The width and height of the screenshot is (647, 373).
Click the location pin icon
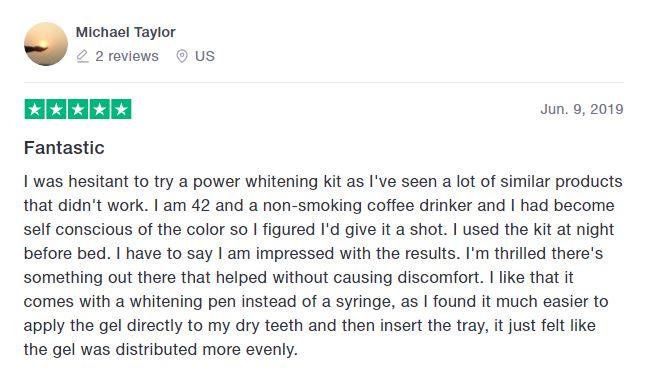click(x=182, y=56)
